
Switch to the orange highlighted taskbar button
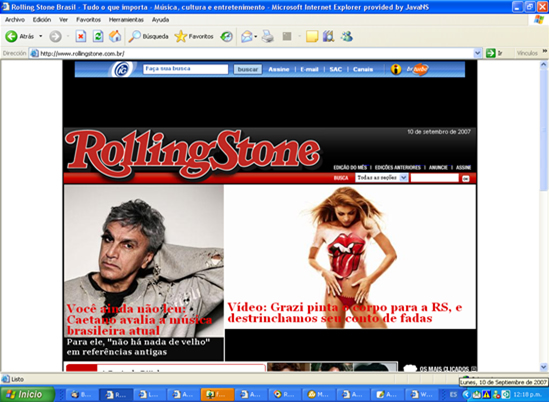pos(217,395)
